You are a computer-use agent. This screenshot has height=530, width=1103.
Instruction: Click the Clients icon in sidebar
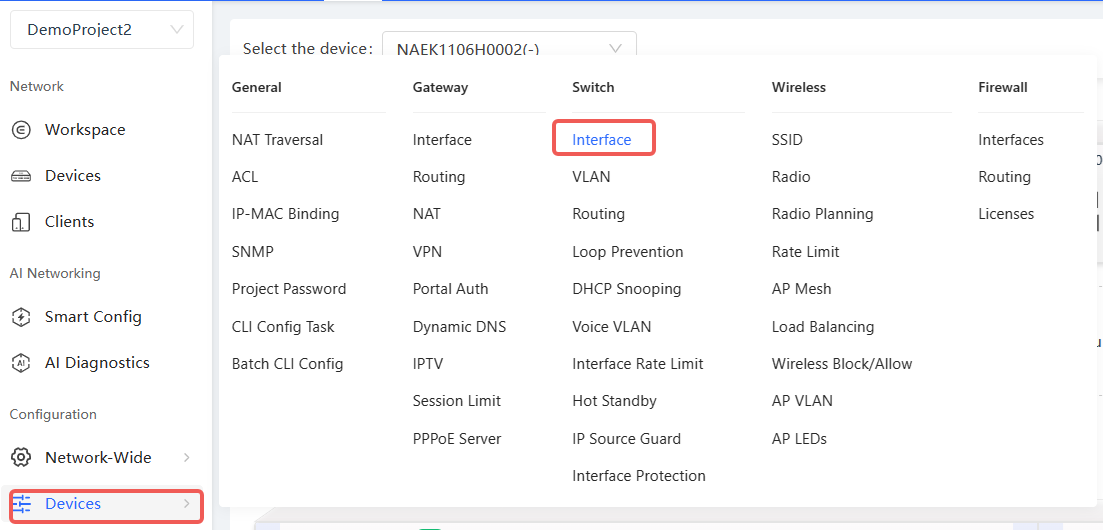click(21, 222)
